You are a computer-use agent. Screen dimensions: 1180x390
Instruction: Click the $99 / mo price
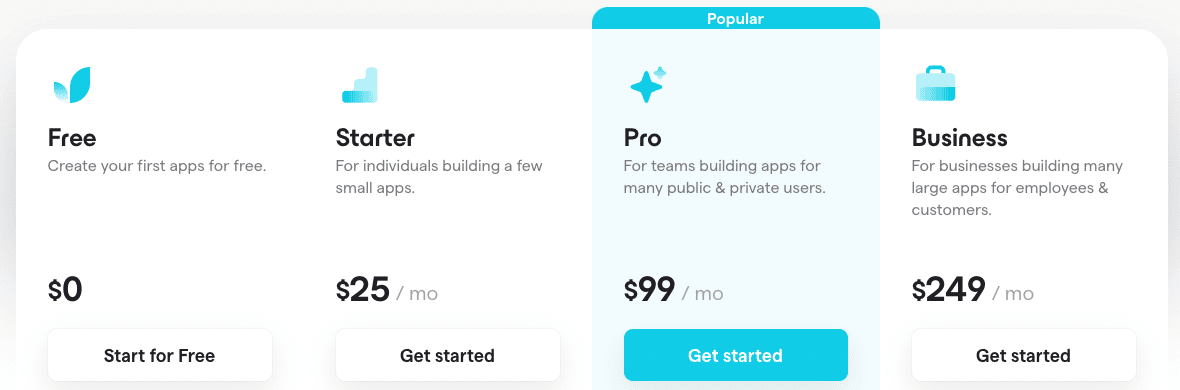(674, 290)
